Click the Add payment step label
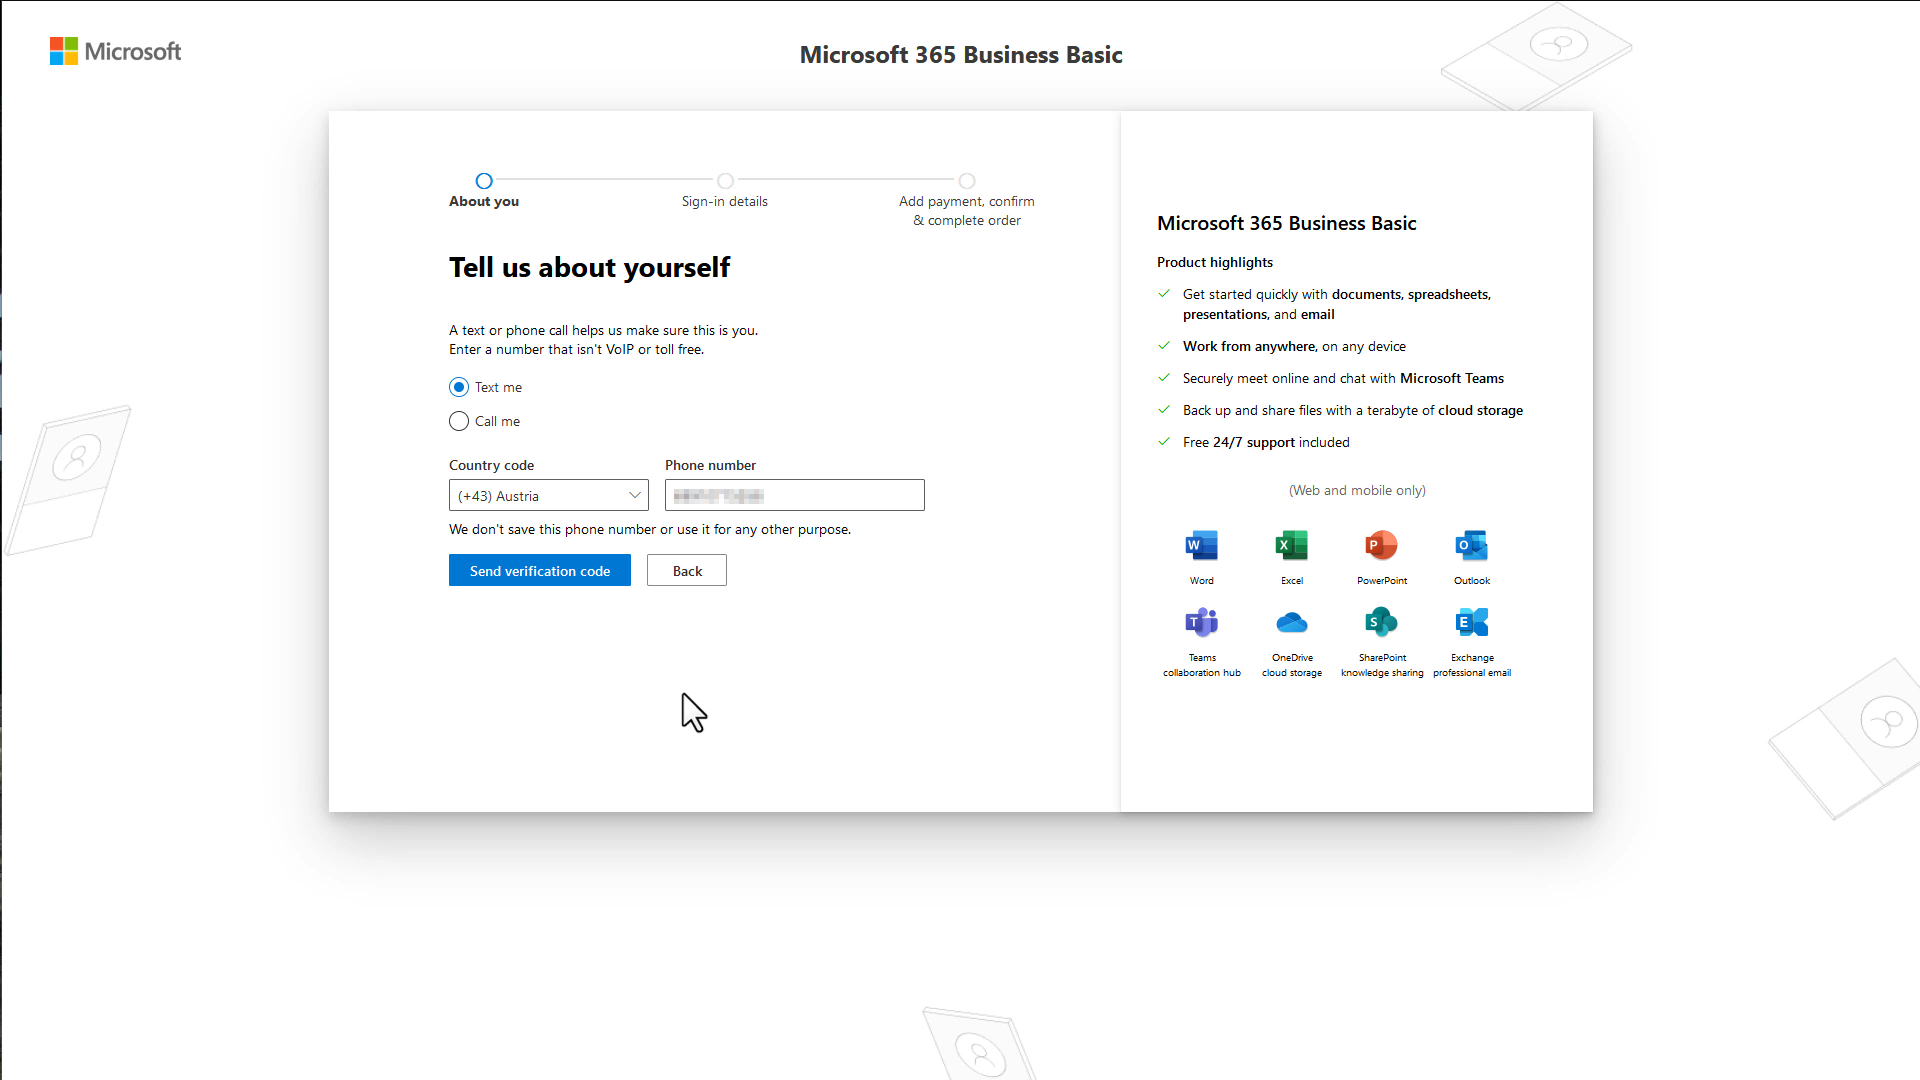Image resolution: width=1920 pixels, height=1080 pixels. click(x=966, y=210)
